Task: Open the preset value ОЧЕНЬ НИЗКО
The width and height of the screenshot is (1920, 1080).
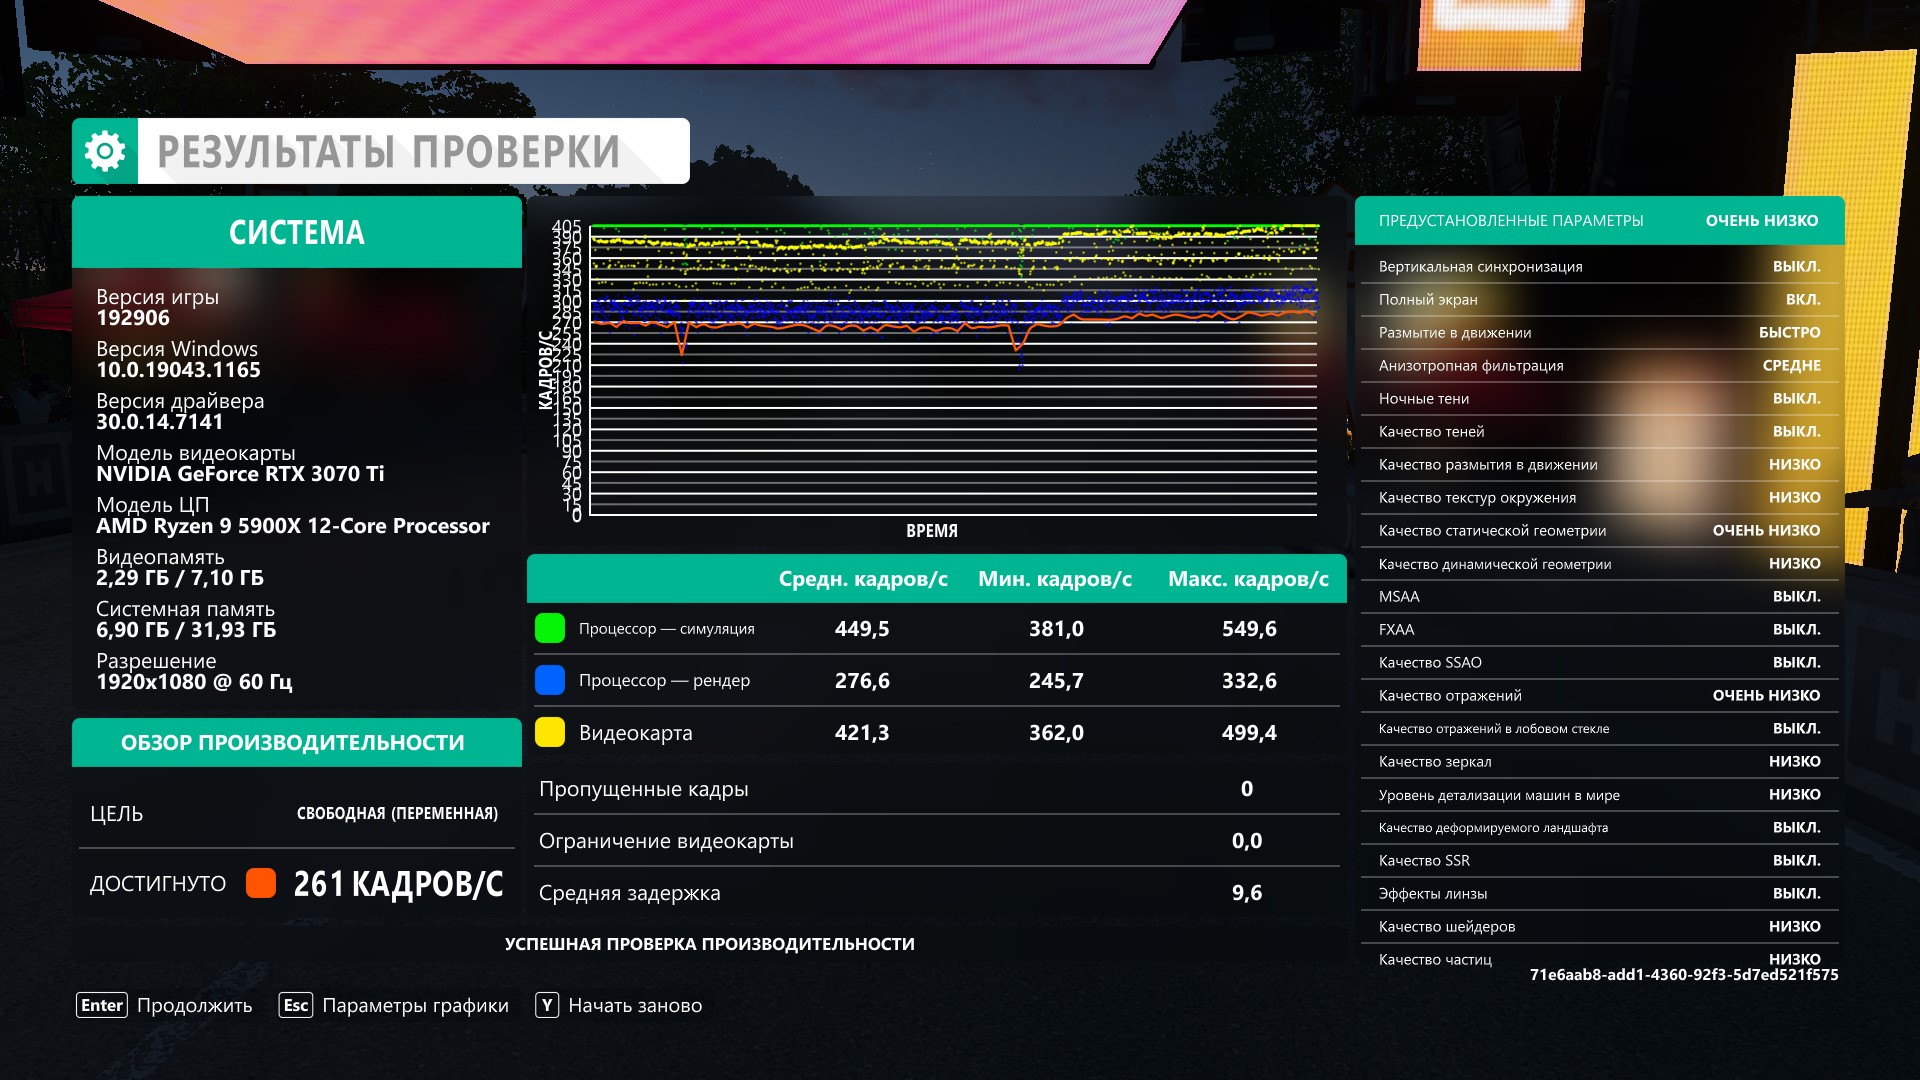Action: pos(1761,220)
